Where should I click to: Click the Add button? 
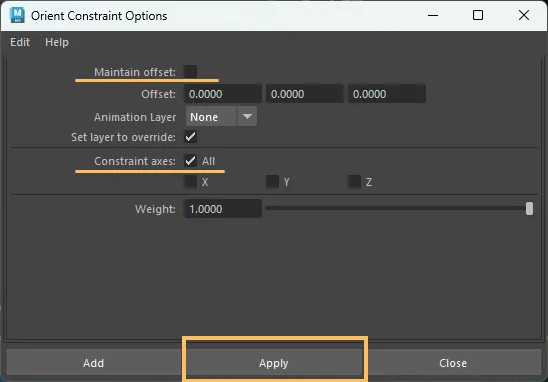(93, 363)
